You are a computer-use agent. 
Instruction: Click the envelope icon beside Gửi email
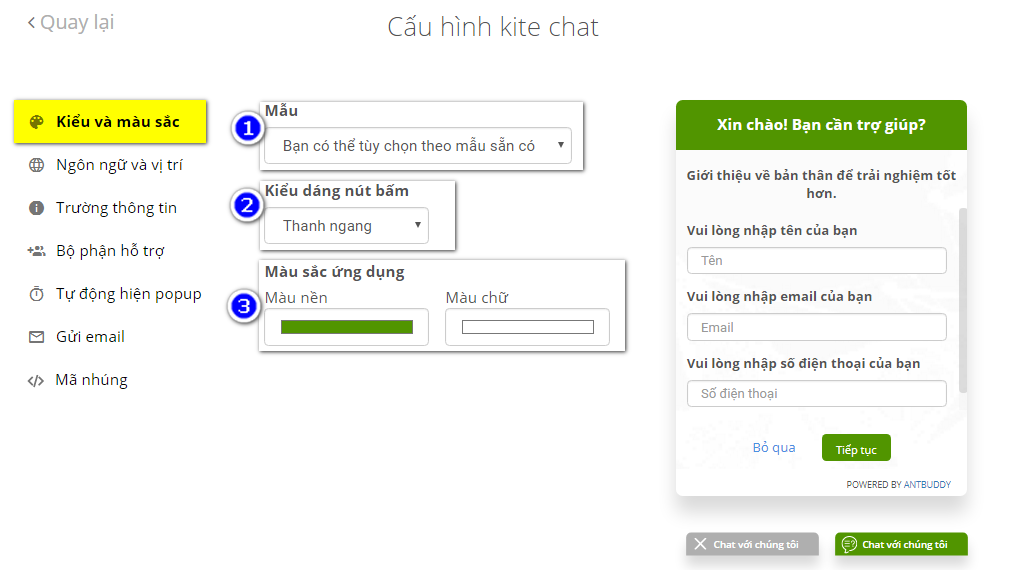pyautogui.click(x=37, y=337)
